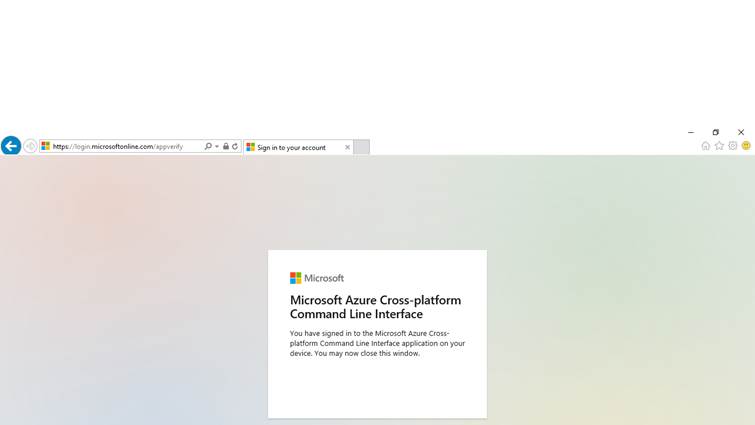The width and height of the screenshot is (755, 425).
Task: Close the browser window
Action: [741, 132]
